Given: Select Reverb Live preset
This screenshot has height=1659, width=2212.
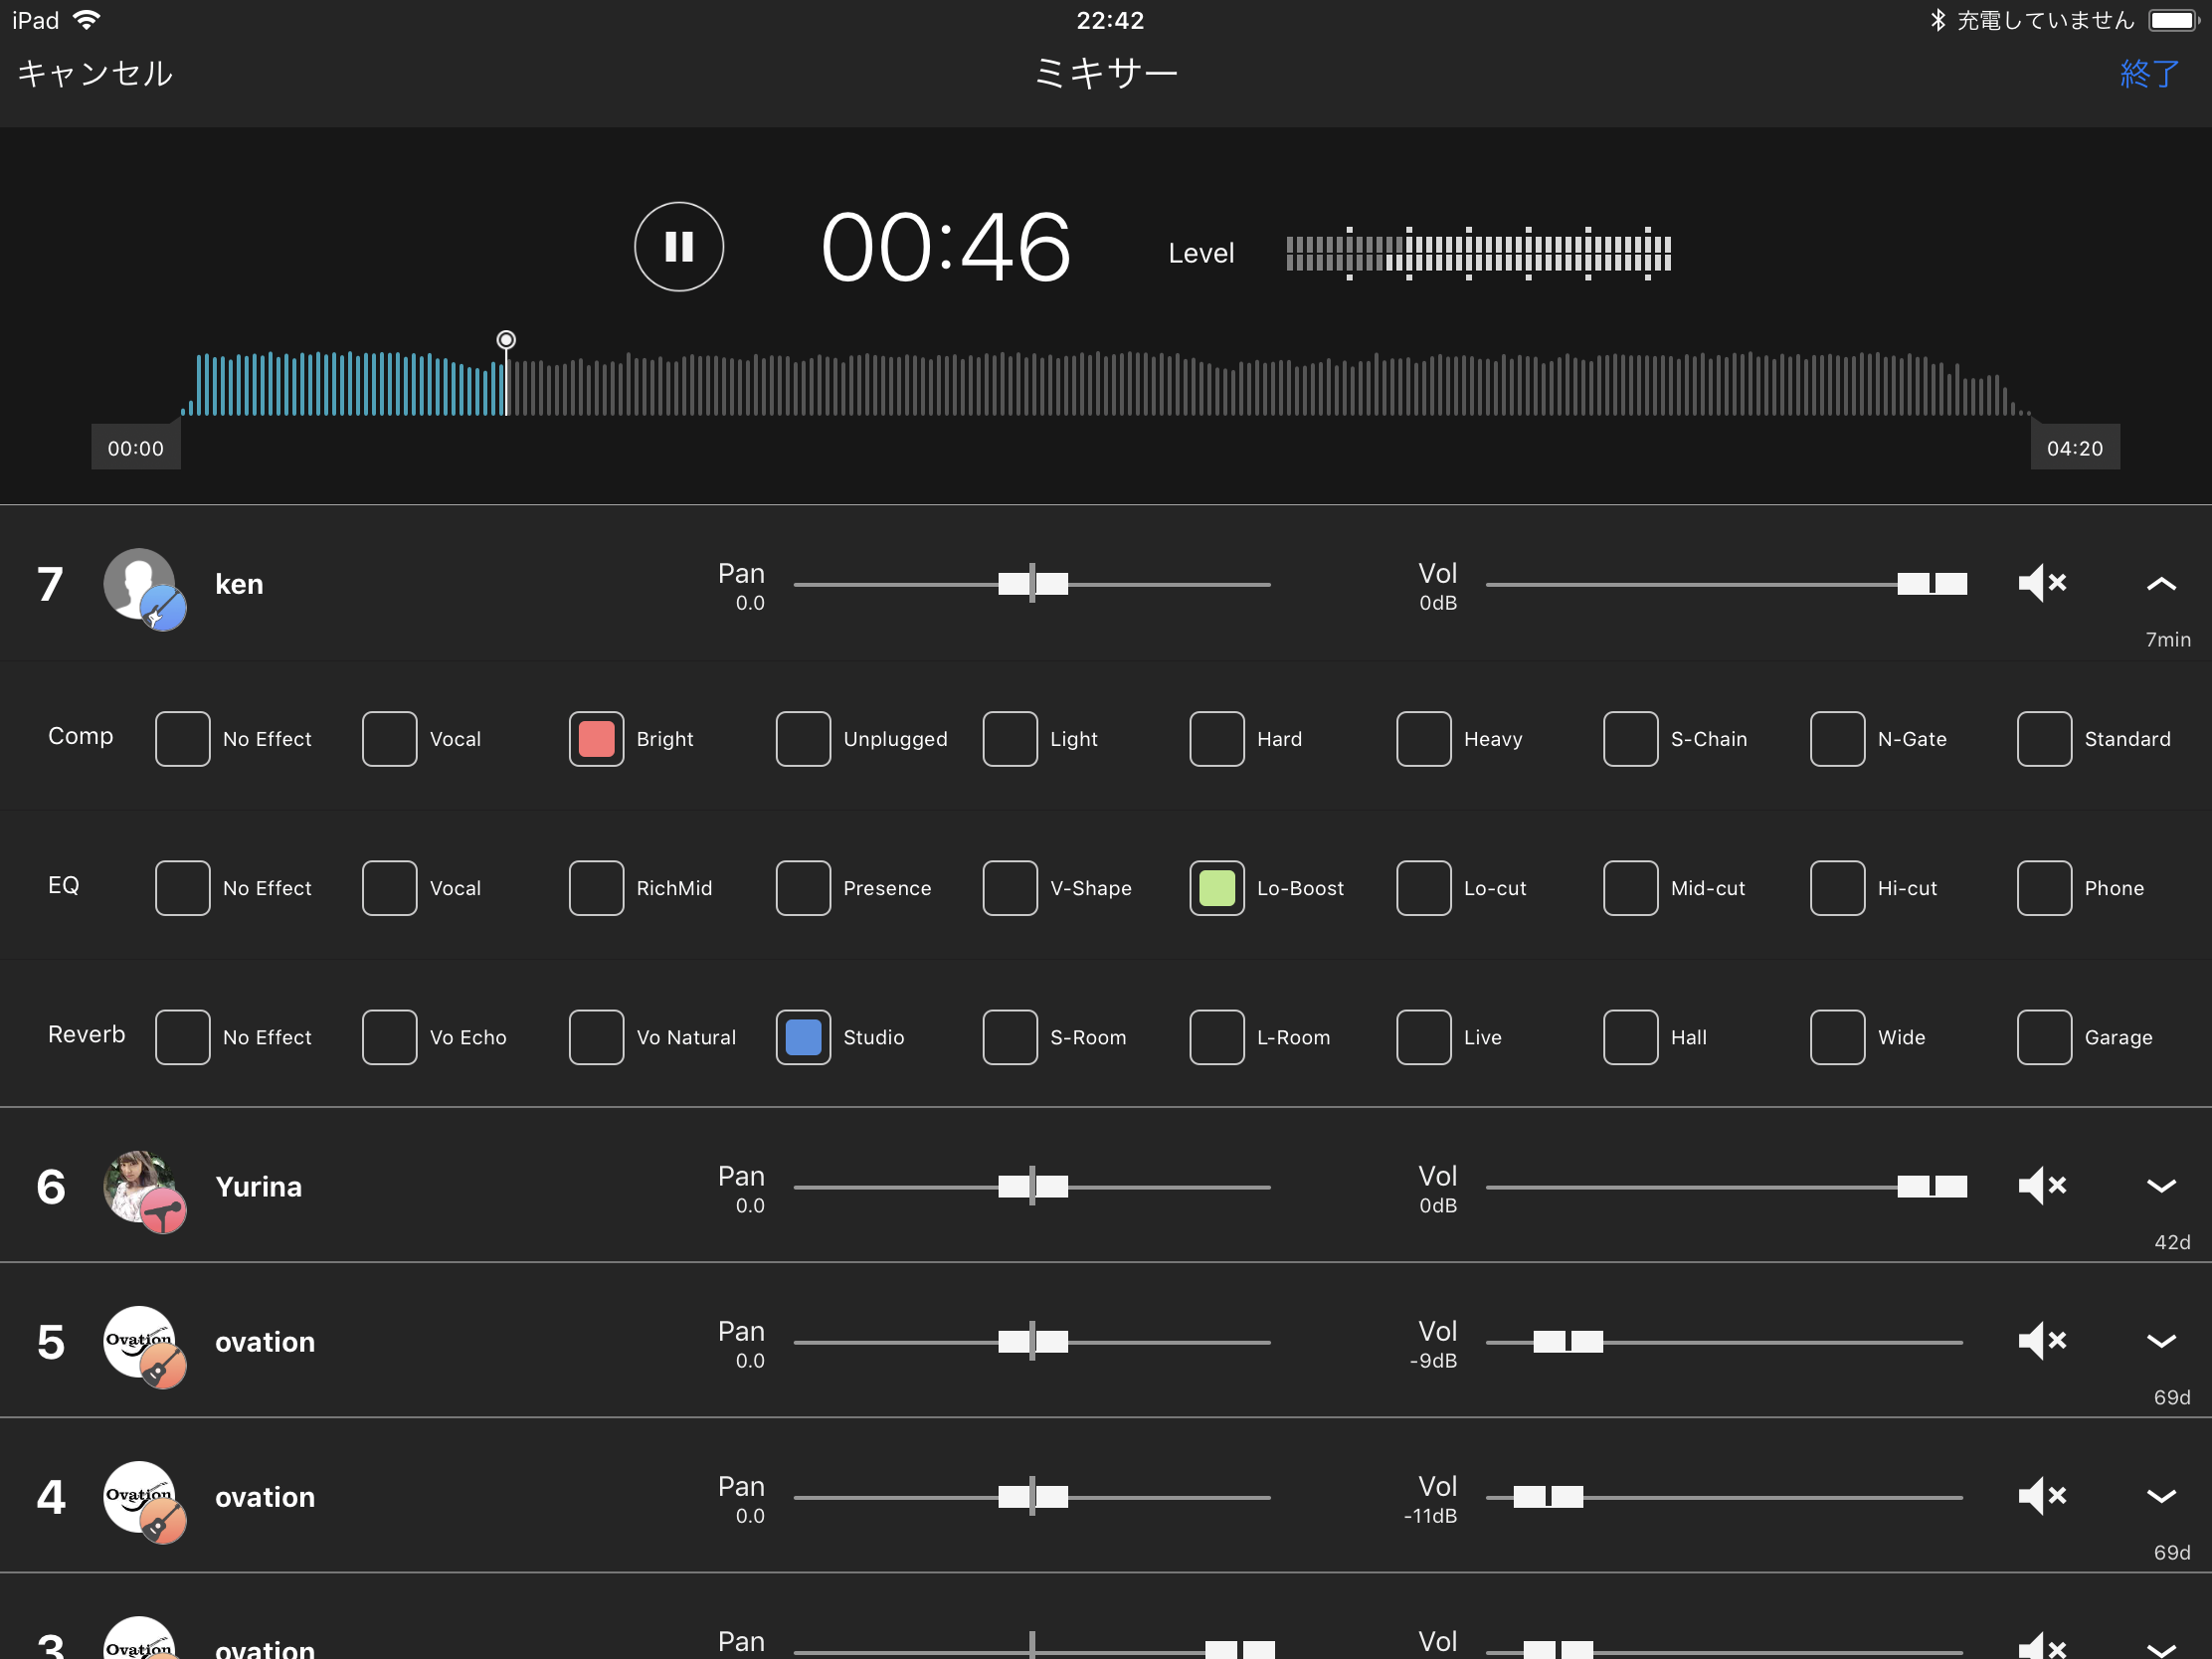Looking at the screenshot, I should 1424,1037.
